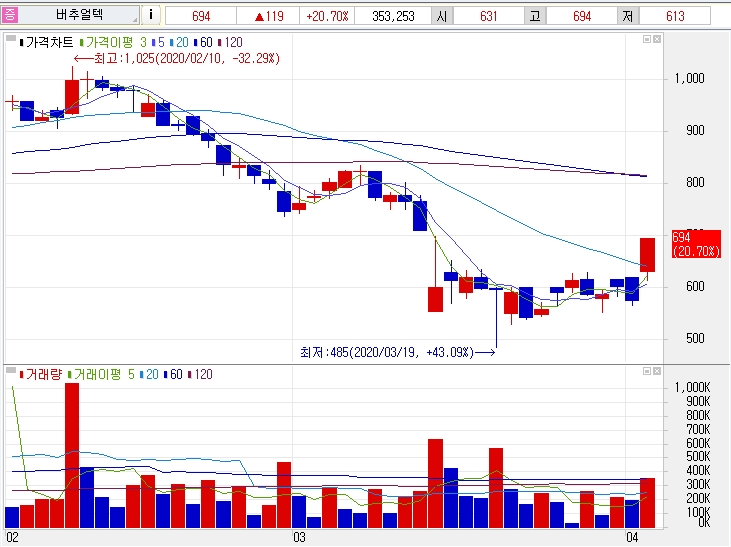
Task: Click the 저 low price label
Action: (628, 16)
